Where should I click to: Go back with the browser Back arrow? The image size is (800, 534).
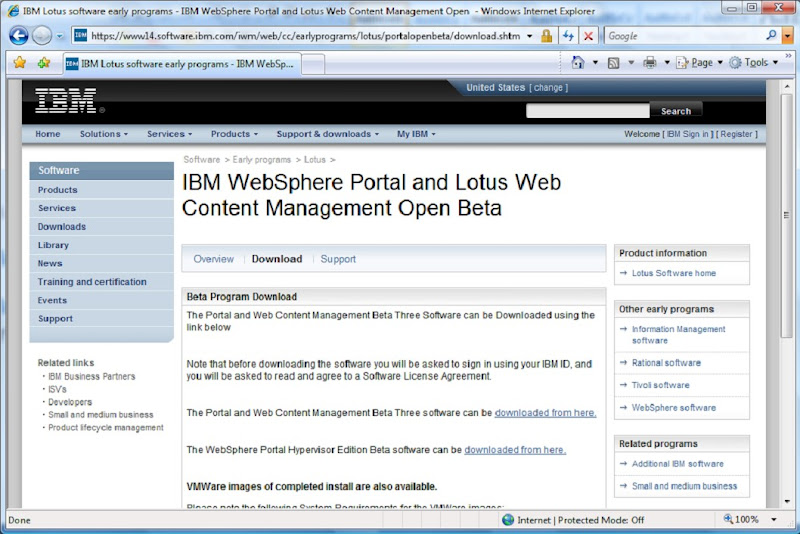pos(19,36)
